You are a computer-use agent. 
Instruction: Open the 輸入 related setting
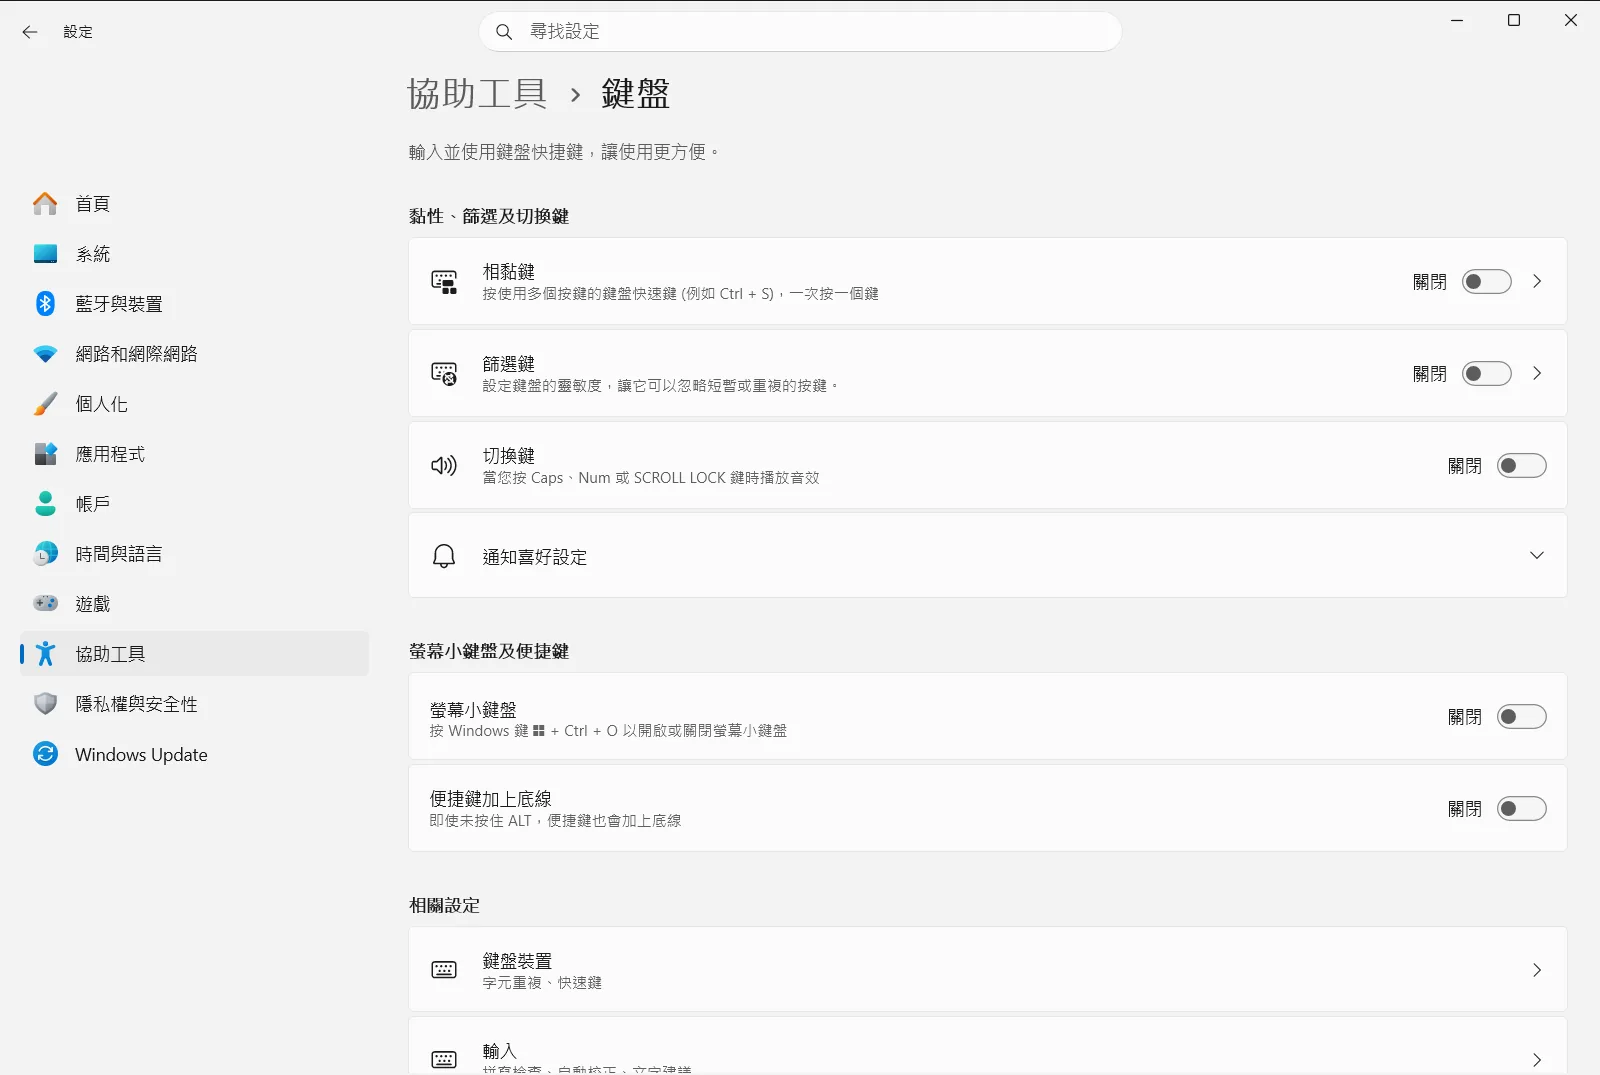pos(987,1046)
